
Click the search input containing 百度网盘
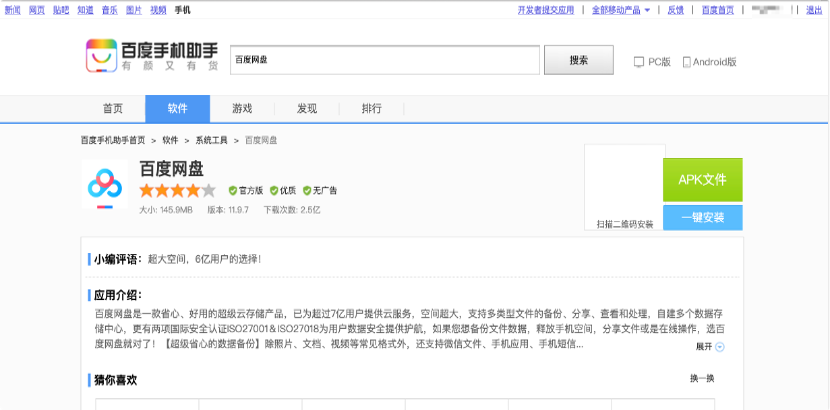click(x=385, y=60)
